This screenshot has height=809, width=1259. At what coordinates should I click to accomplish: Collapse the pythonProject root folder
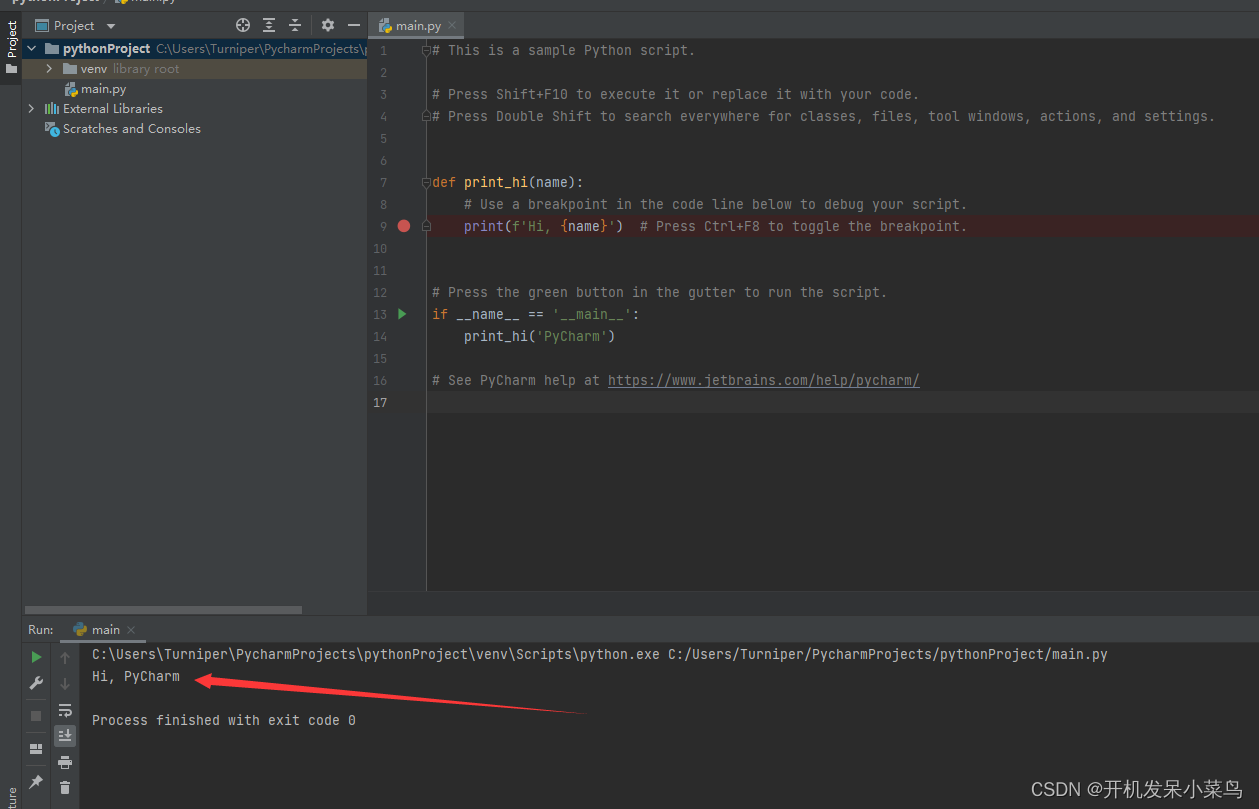(x=32, y=48)
